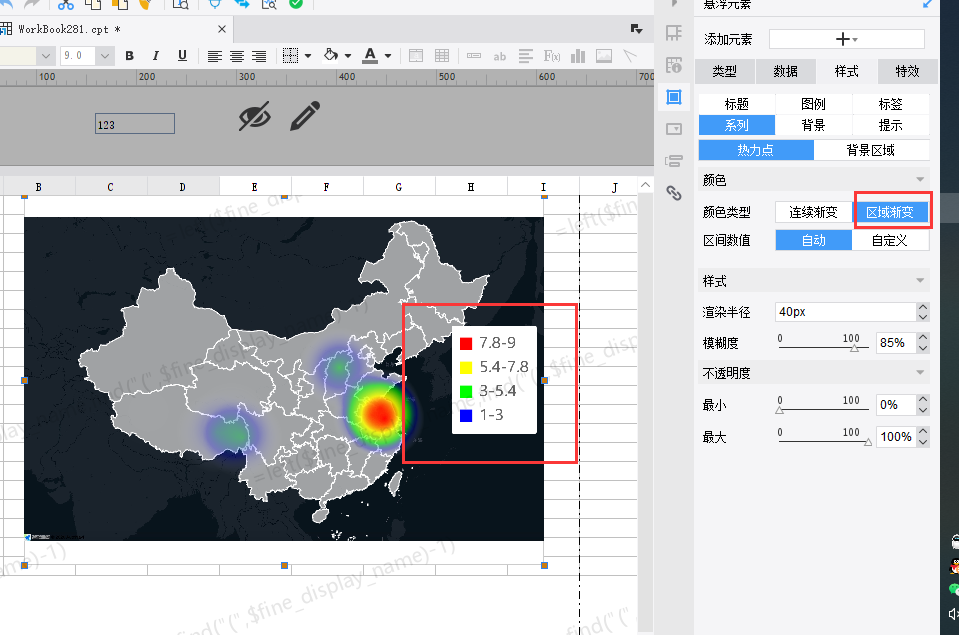Click the 123 parameter text box
This screenshot has height=635, width=959.
135,124
